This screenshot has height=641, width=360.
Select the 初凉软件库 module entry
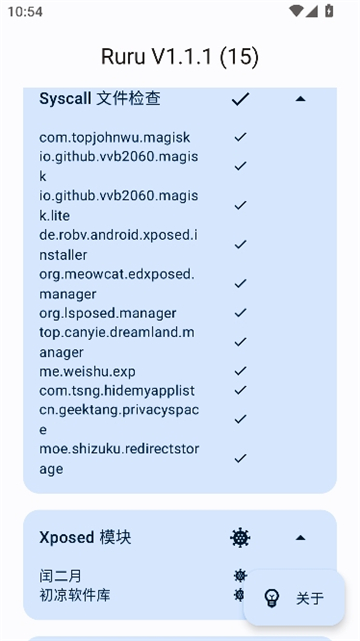point(75,595)
